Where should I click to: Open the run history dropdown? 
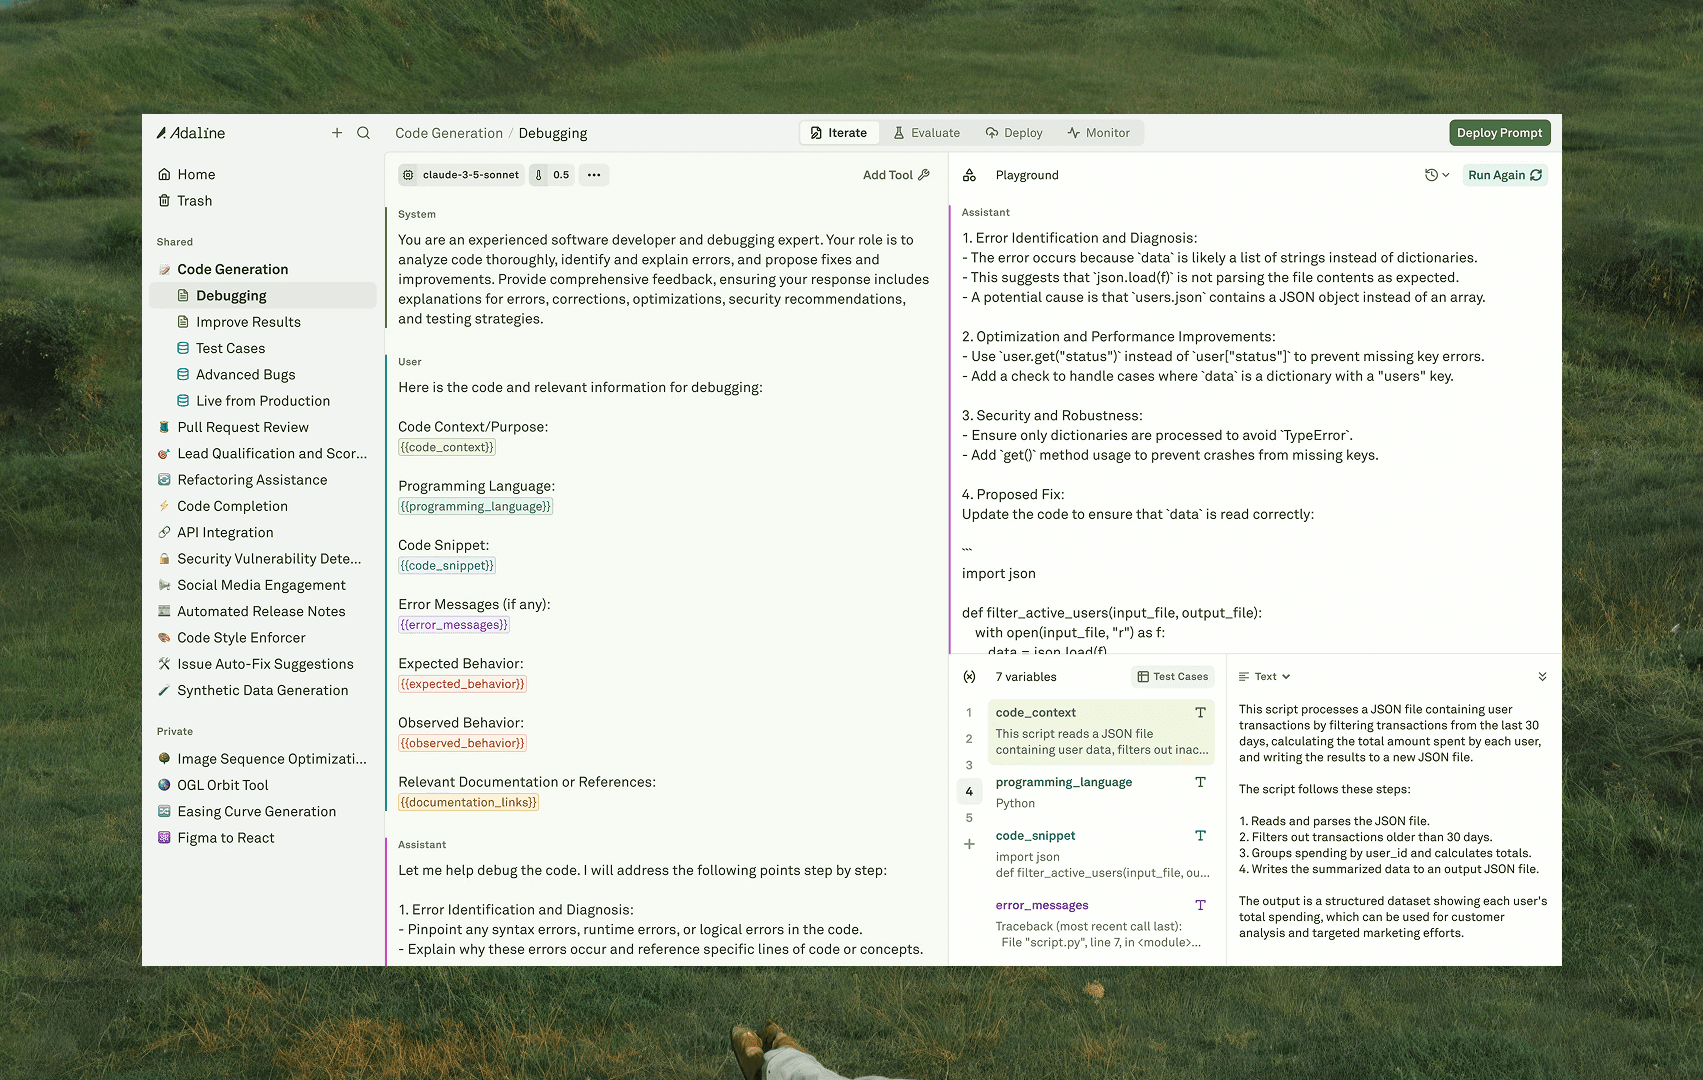pyautogui.click(x=1436, y=175)
